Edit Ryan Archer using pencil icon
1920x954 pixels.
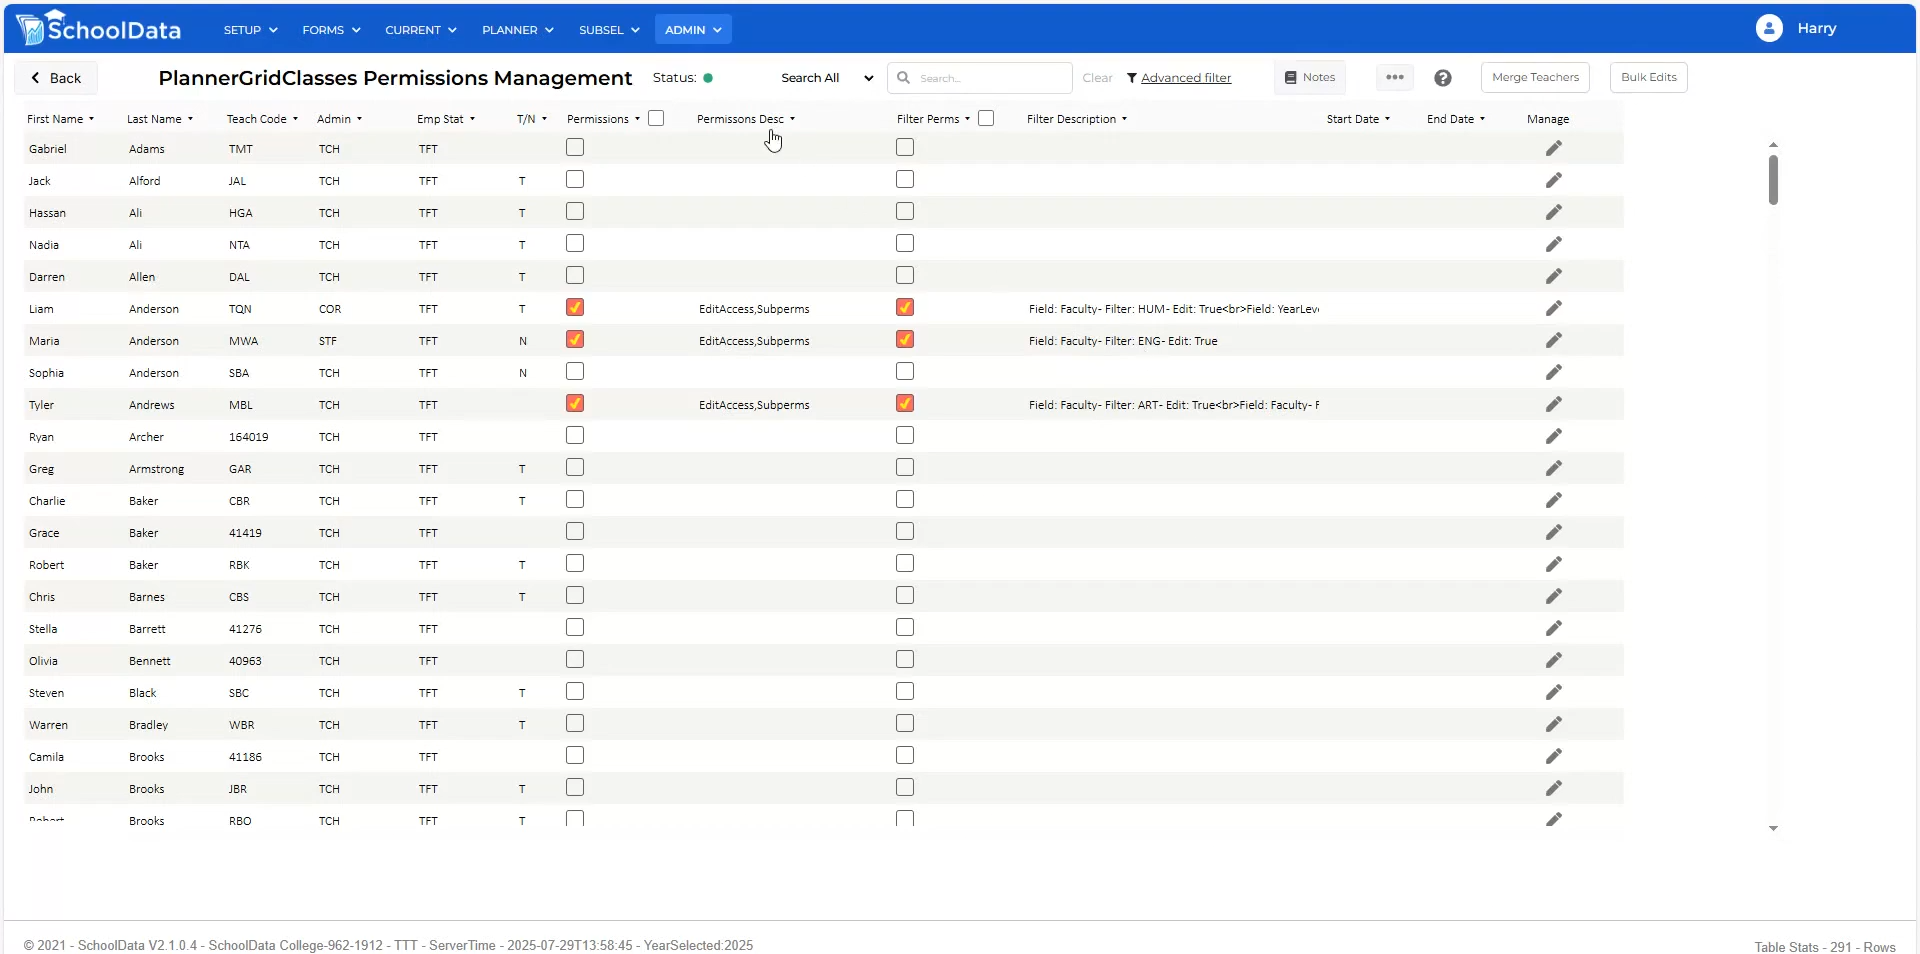pyautogui.click(x=1553, y=436)
